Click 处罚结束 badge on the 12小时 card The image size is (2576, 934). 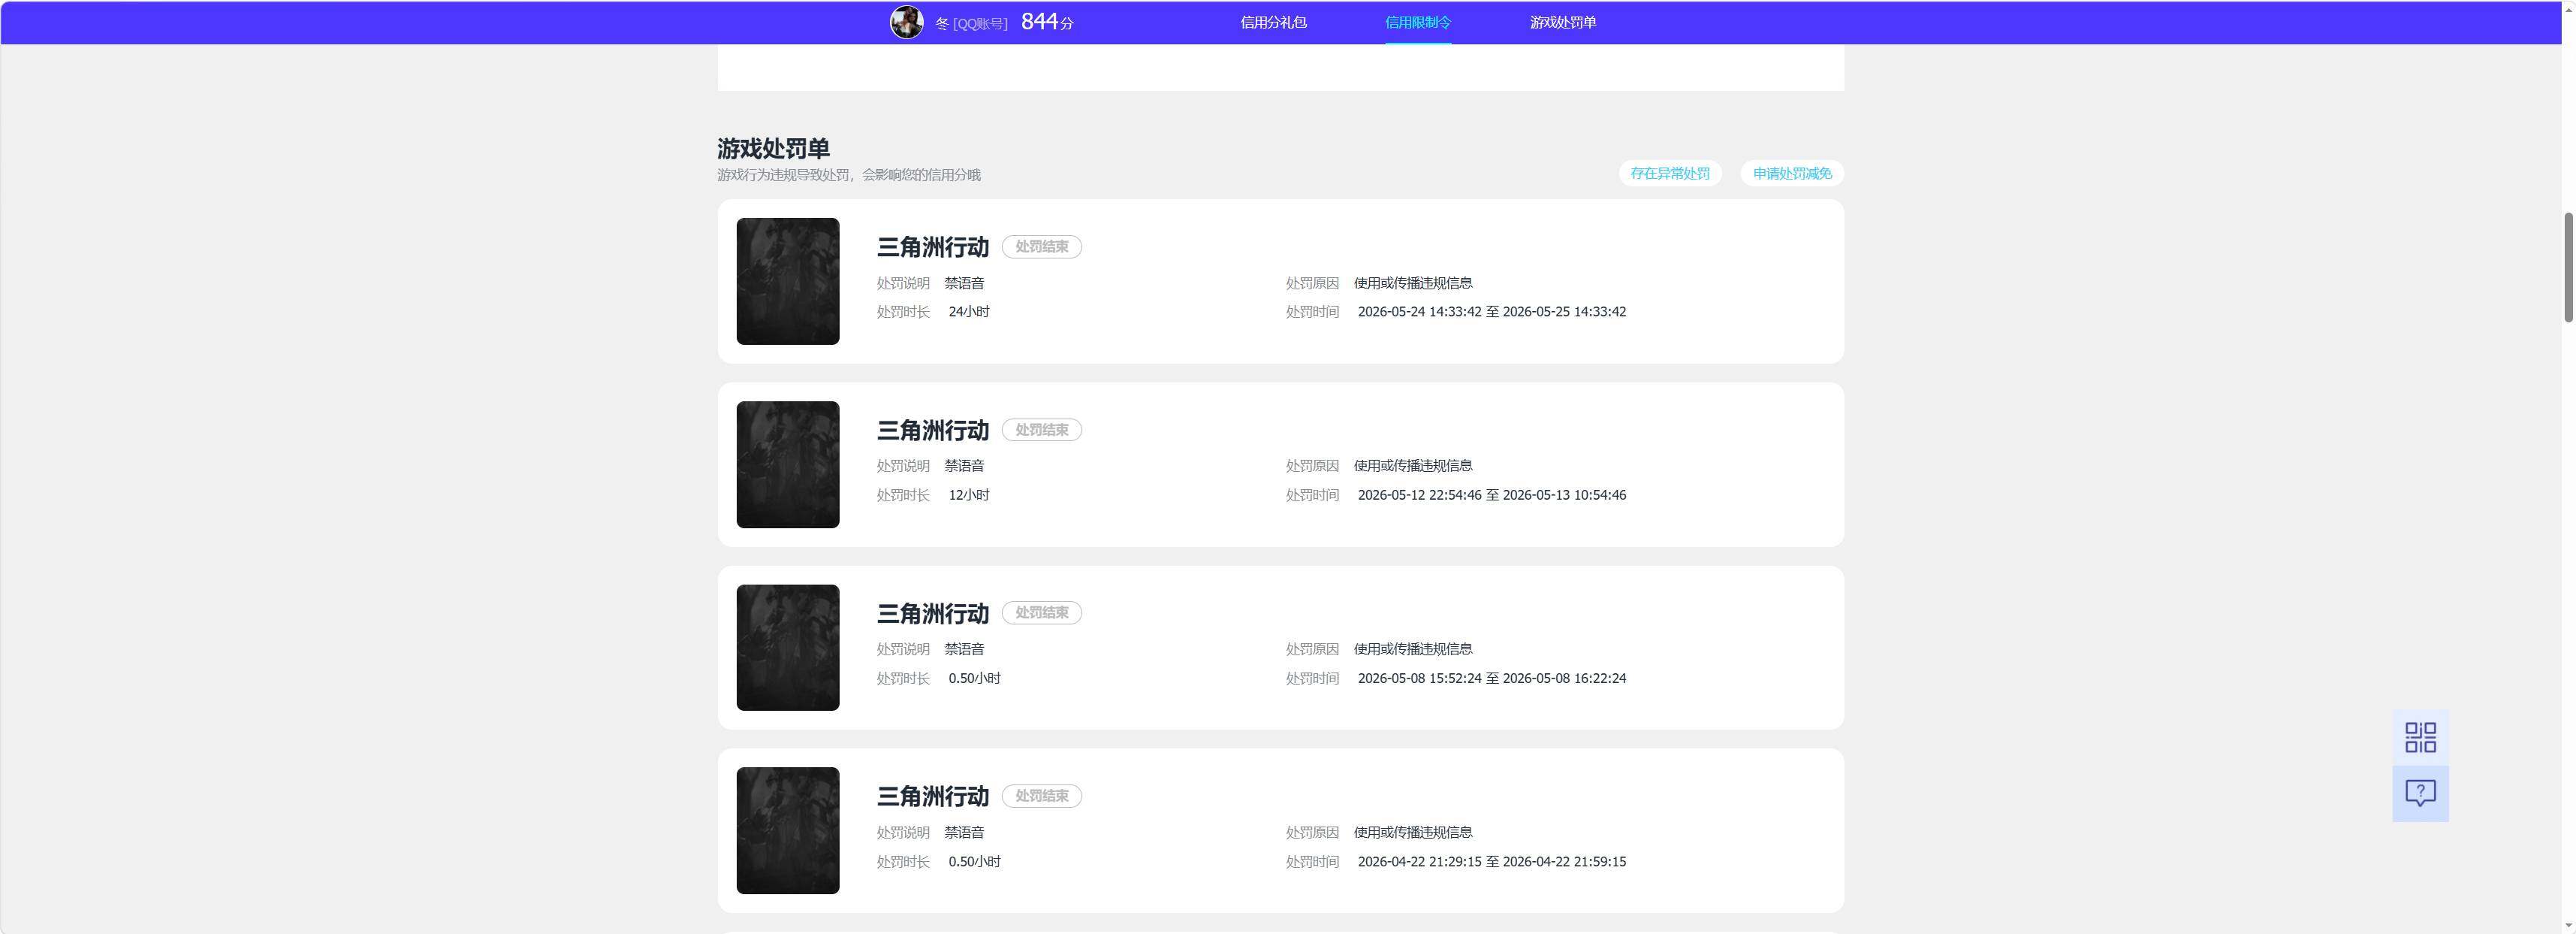pyautogui.click(x=1041, y=430)
